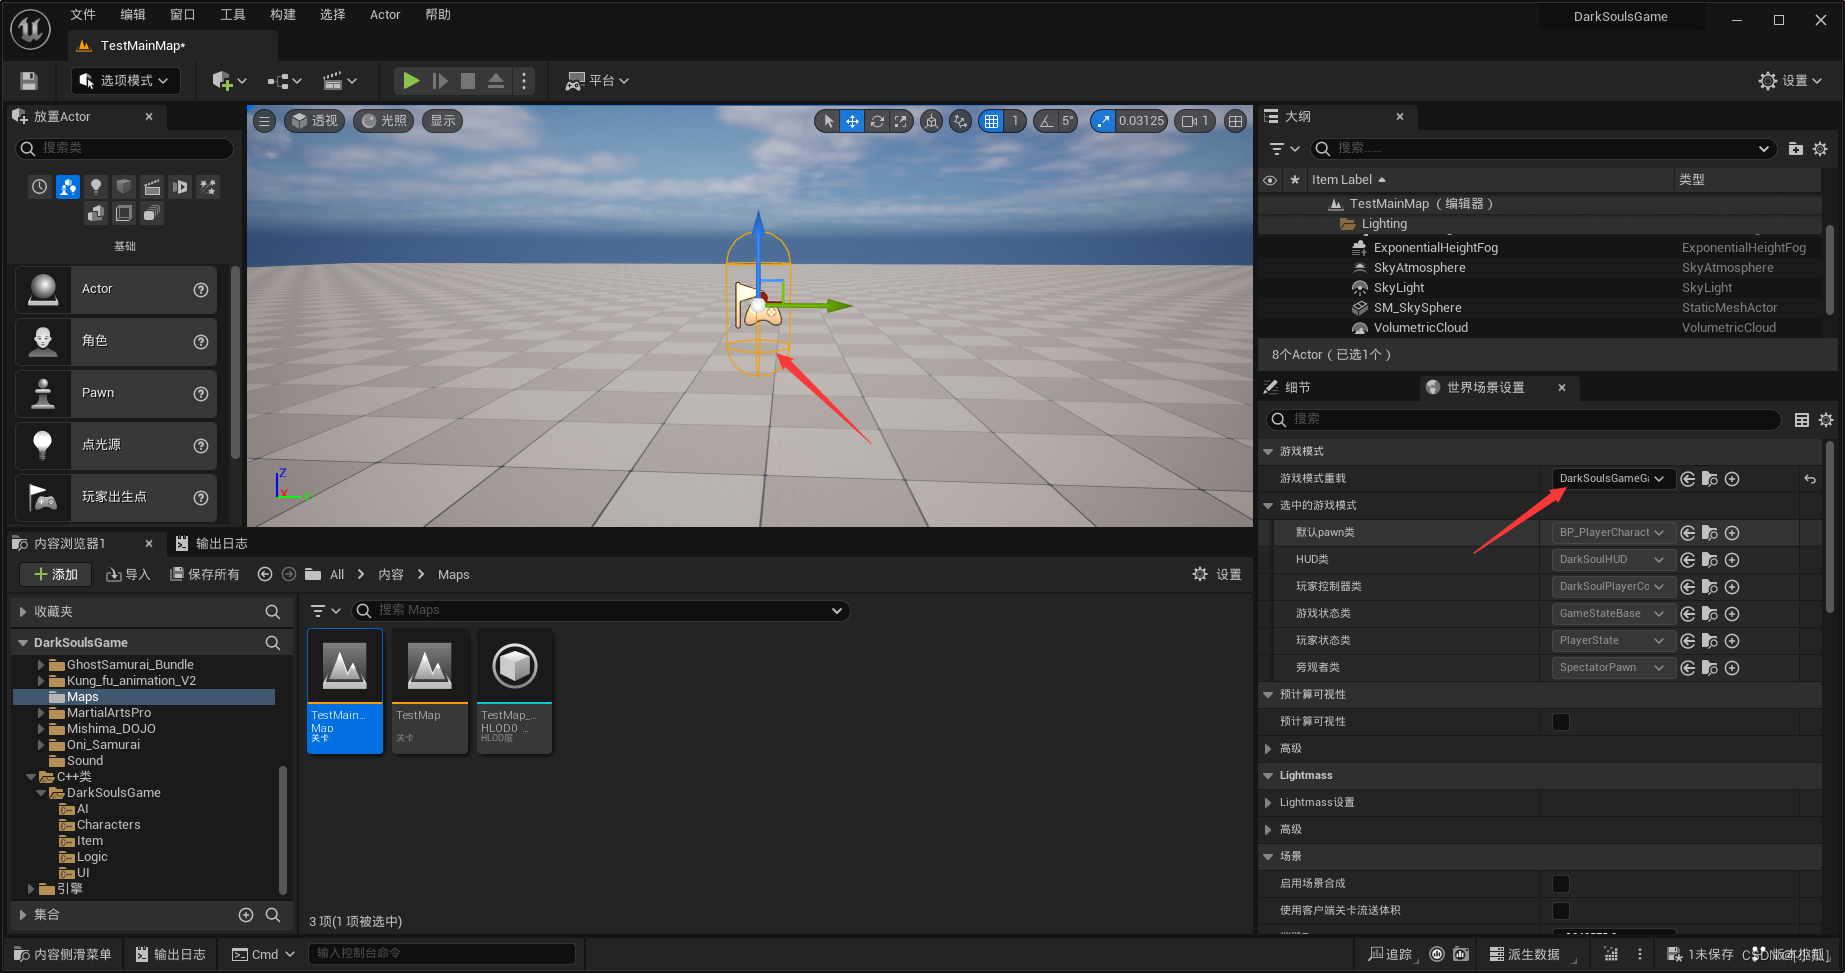This screenshot has width=1845, height=973.
Task: Click help icon for Pawn actor
Action: 201,394
